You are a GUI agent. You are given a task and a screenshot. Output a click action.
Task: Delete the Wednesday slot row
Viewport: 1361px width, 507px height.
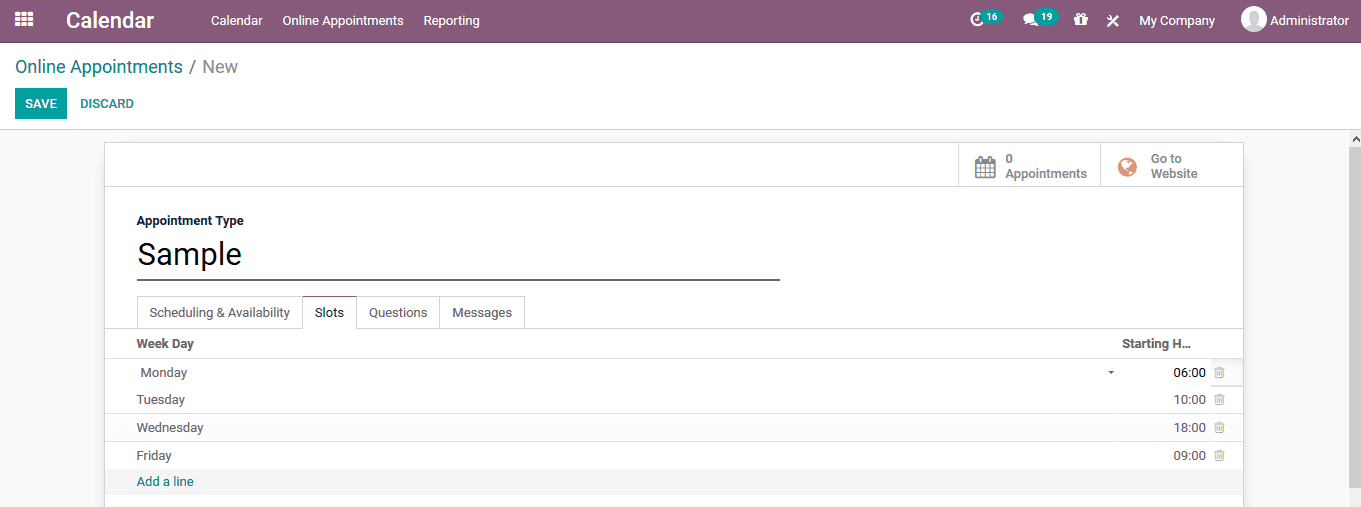(x=1219, y=428)
